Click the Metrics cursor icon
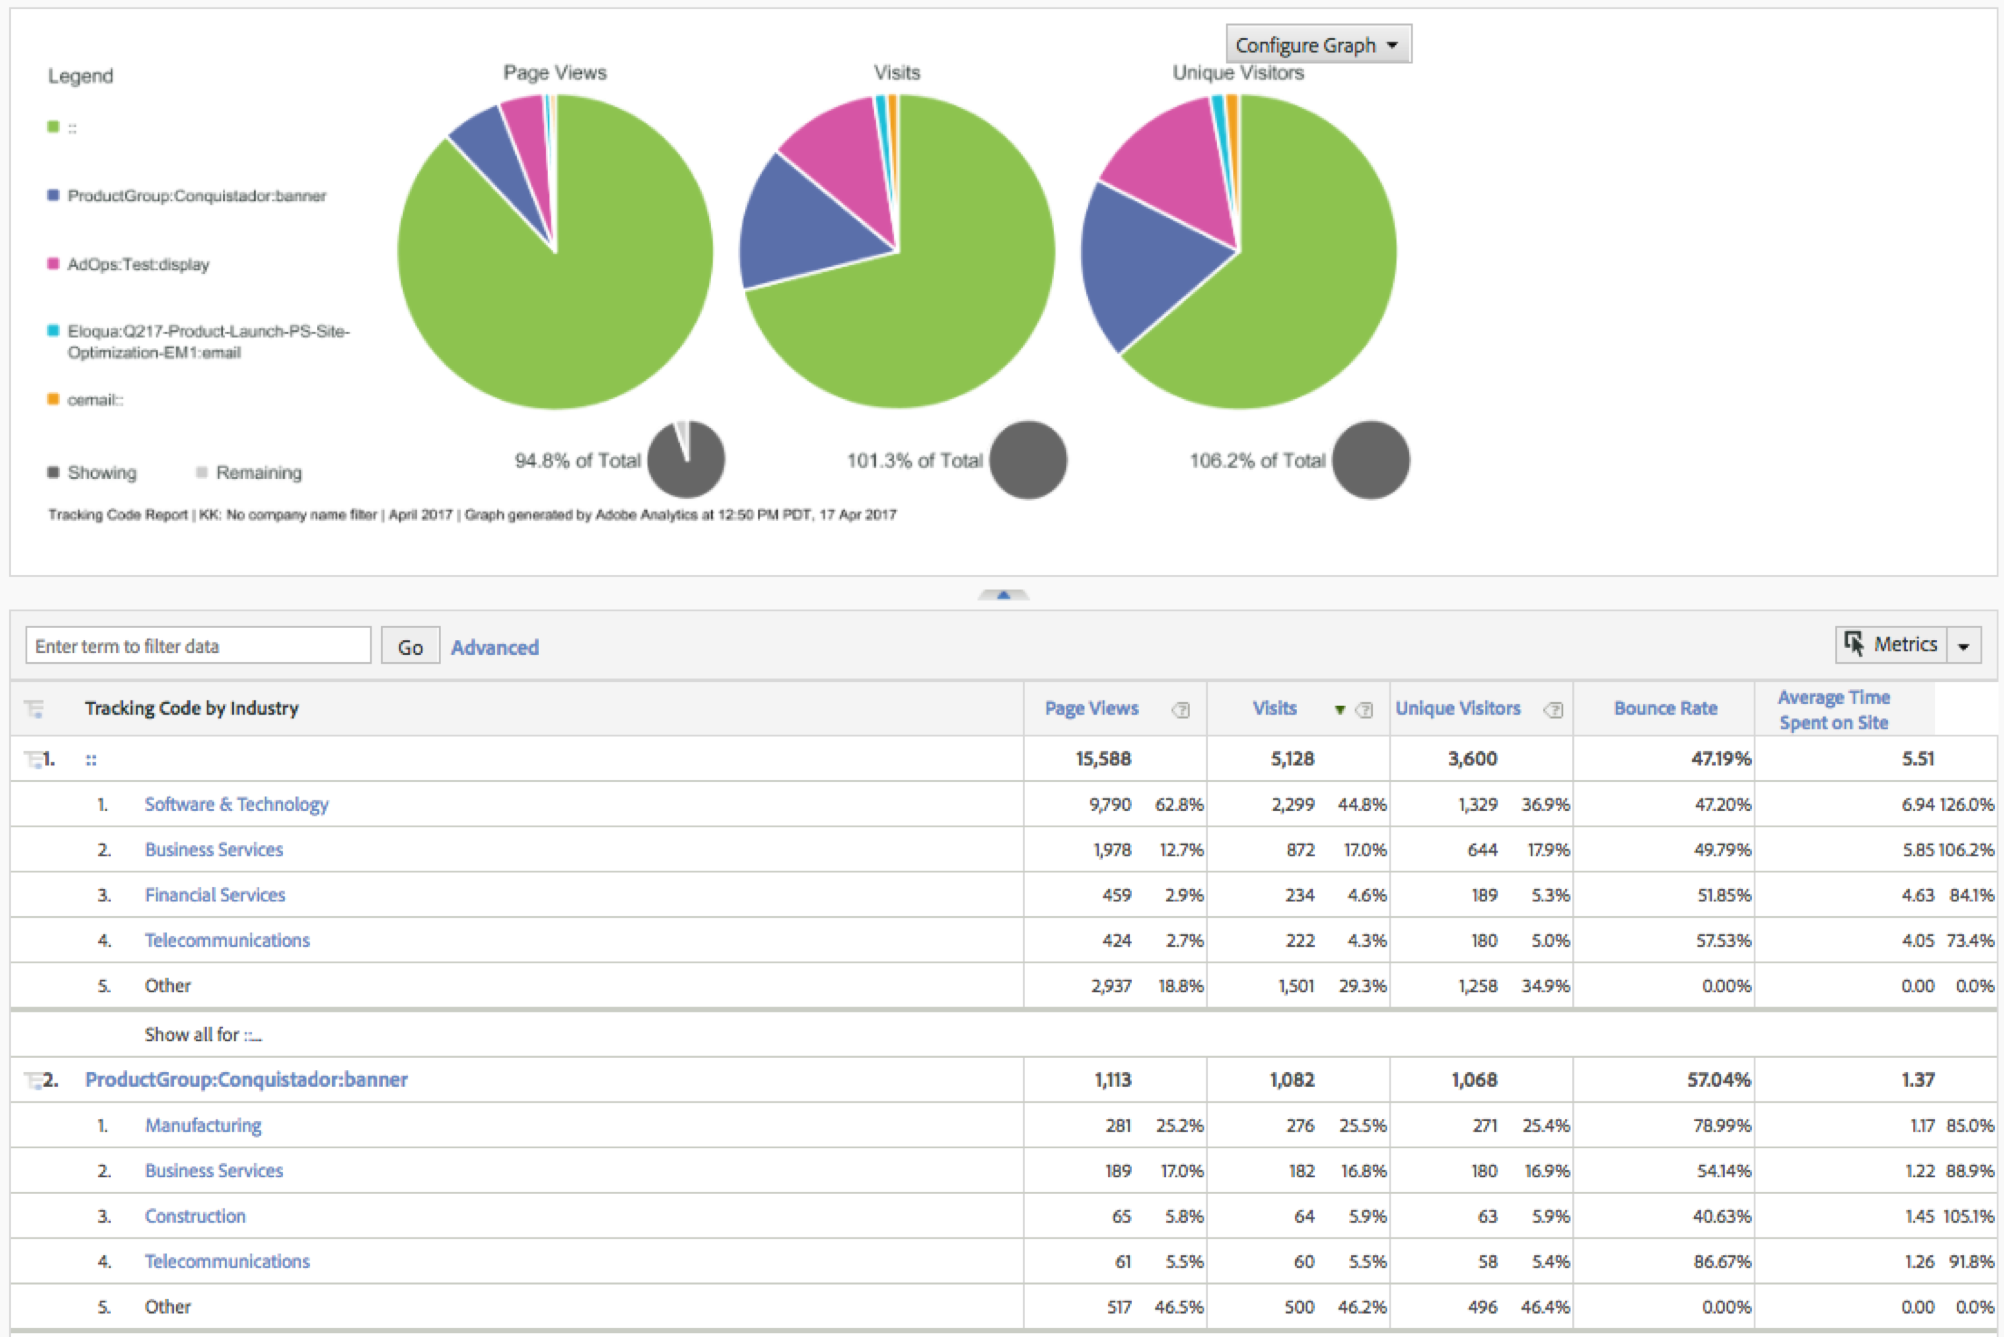2004x1337 pixels. (1854, 644)
